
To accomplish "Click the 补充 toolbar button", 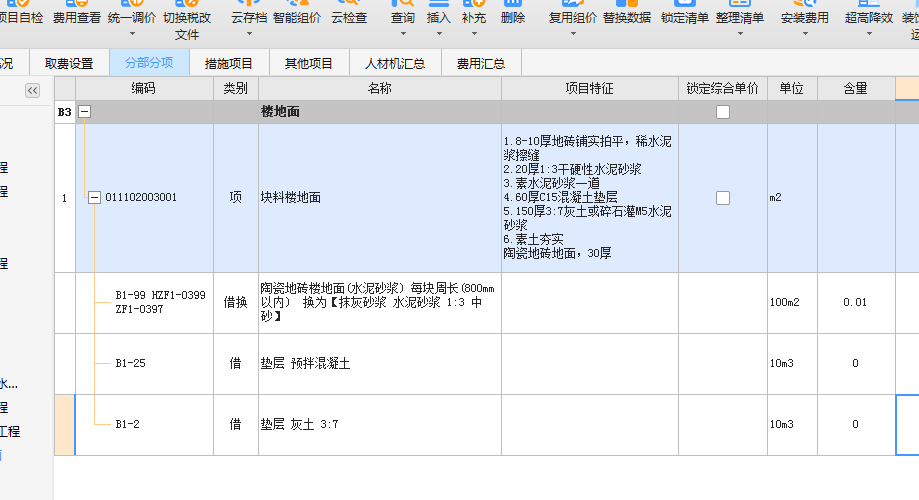I will (474, 13).
